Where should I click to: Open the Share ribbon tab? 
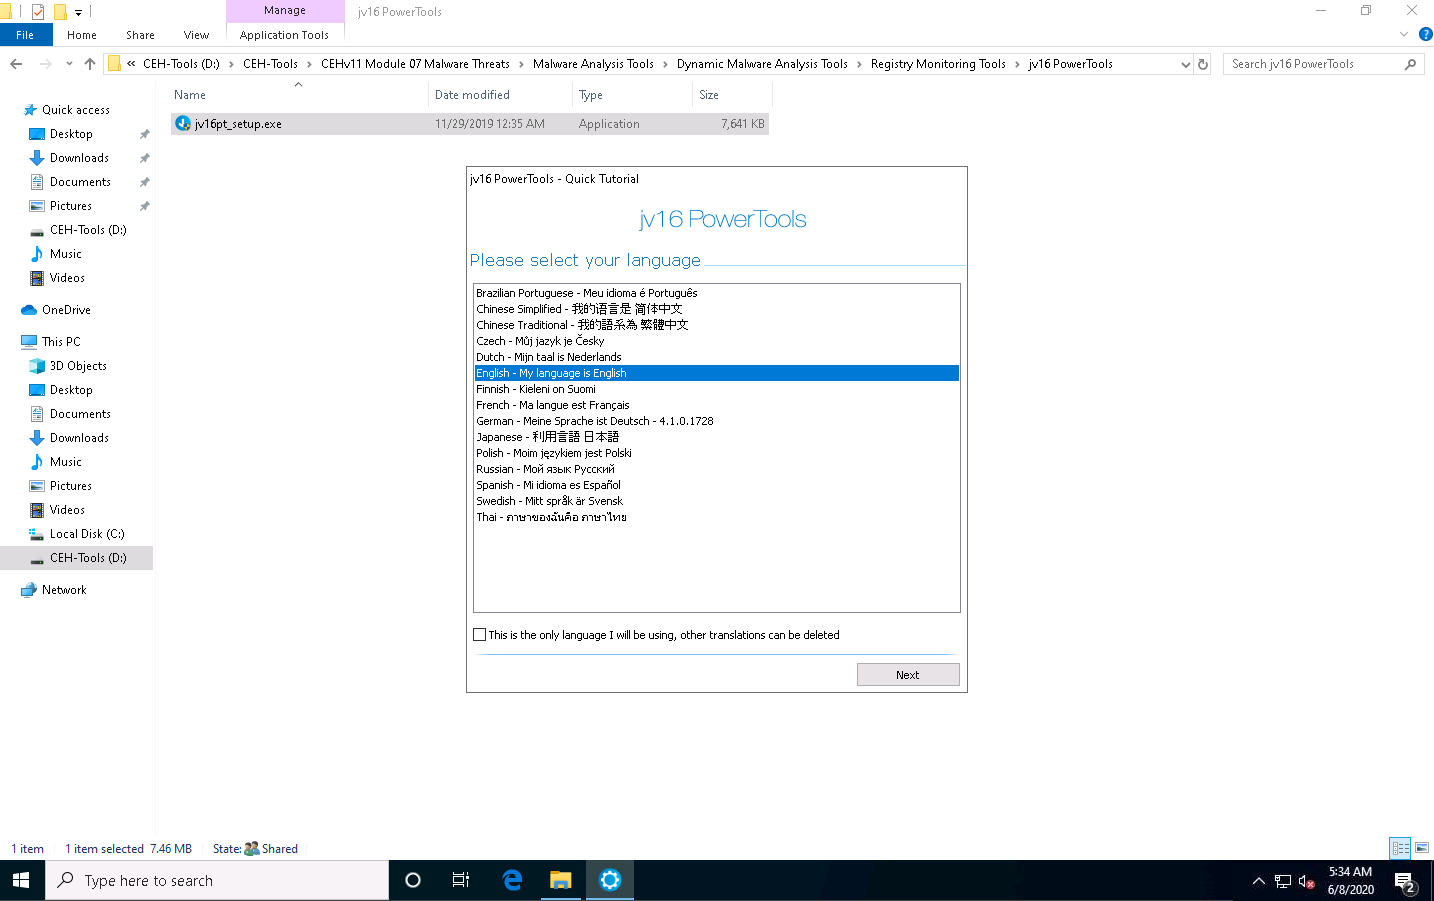point(140,35)
